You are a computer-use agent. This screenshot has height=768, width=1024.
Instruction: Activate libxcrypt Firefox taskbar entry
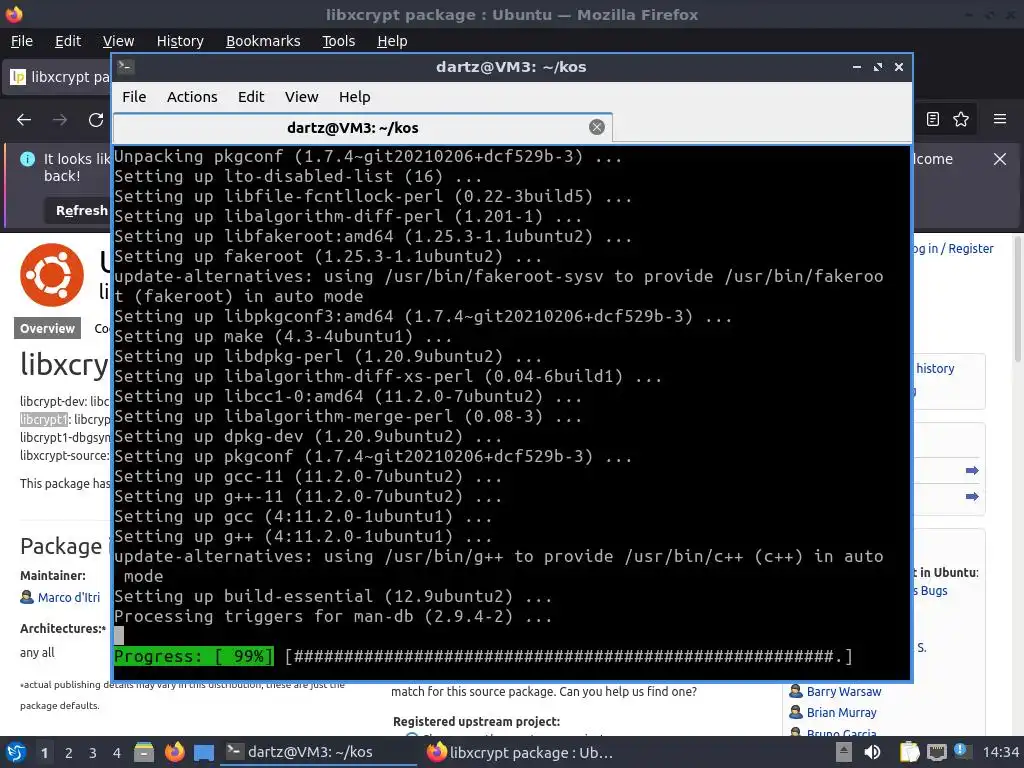click(x=520, y=752)
